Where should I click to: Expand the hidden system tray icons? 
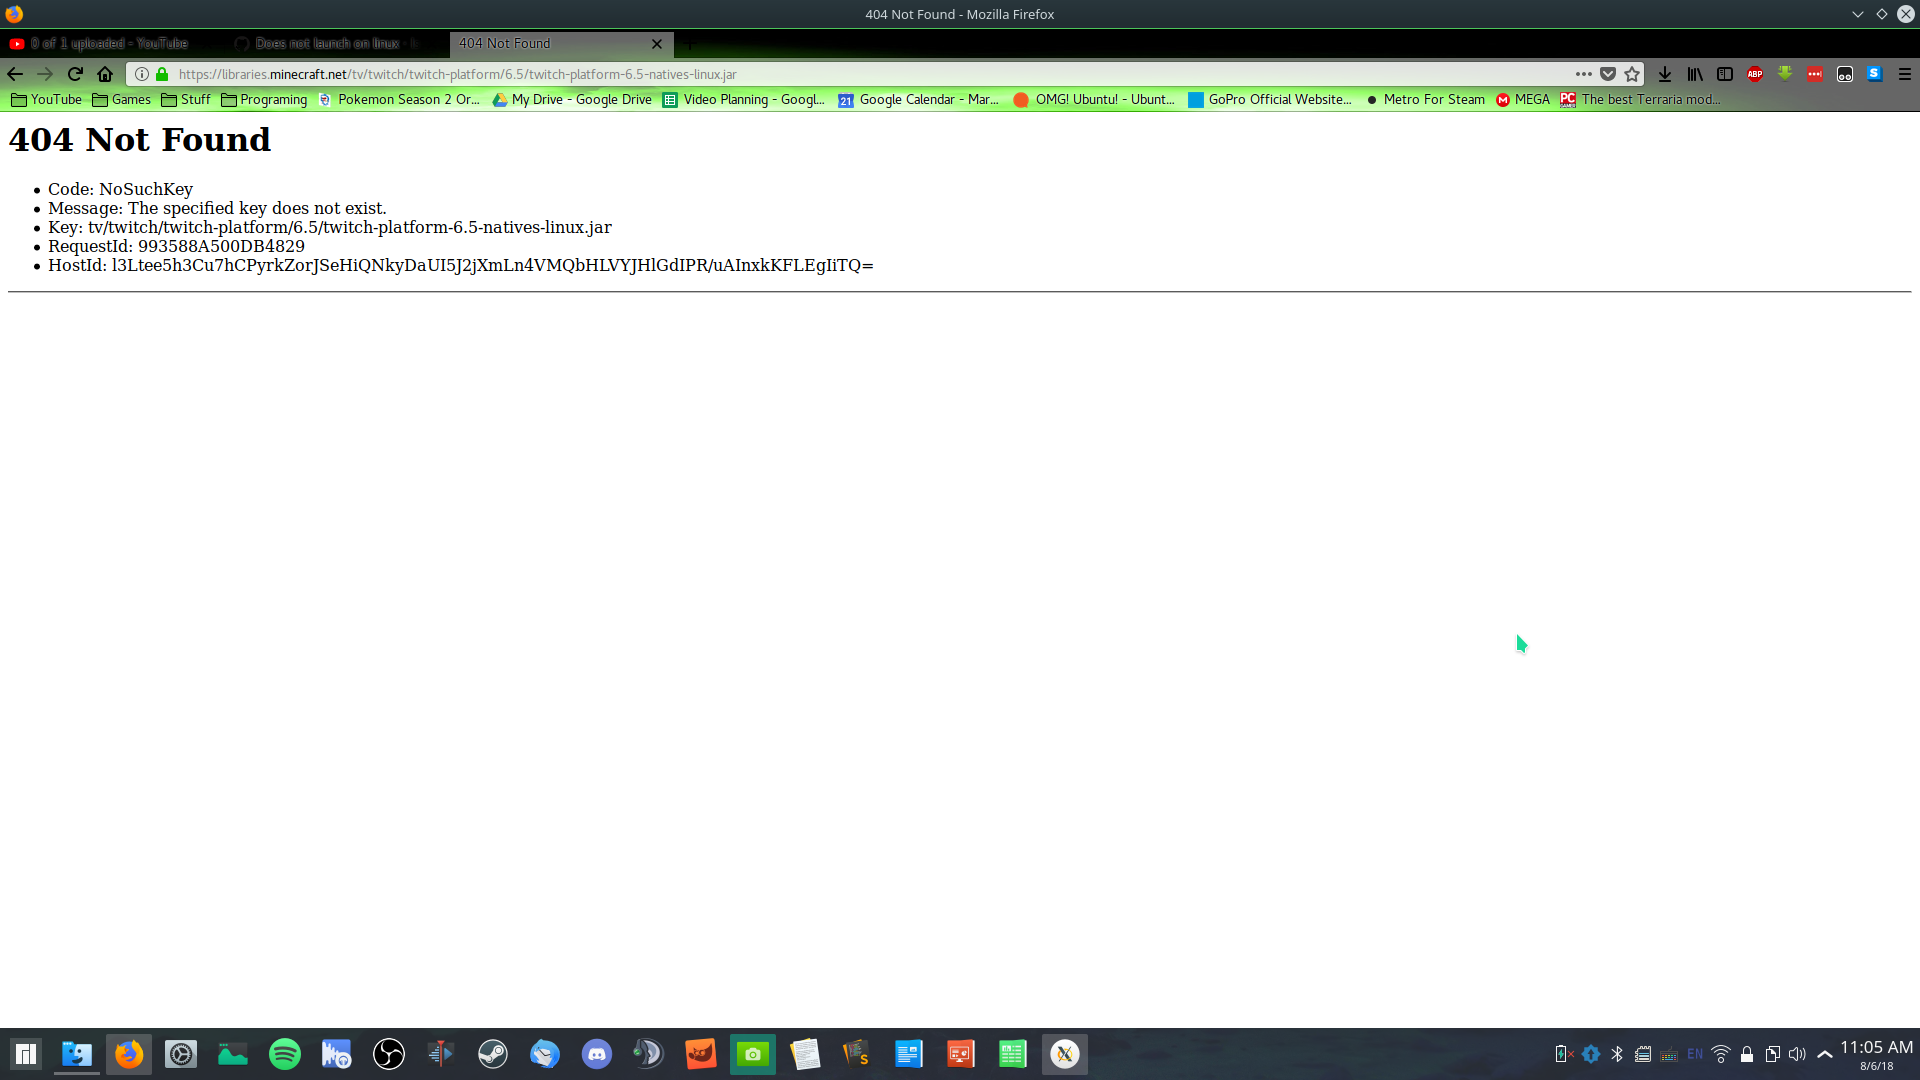1826,1053
